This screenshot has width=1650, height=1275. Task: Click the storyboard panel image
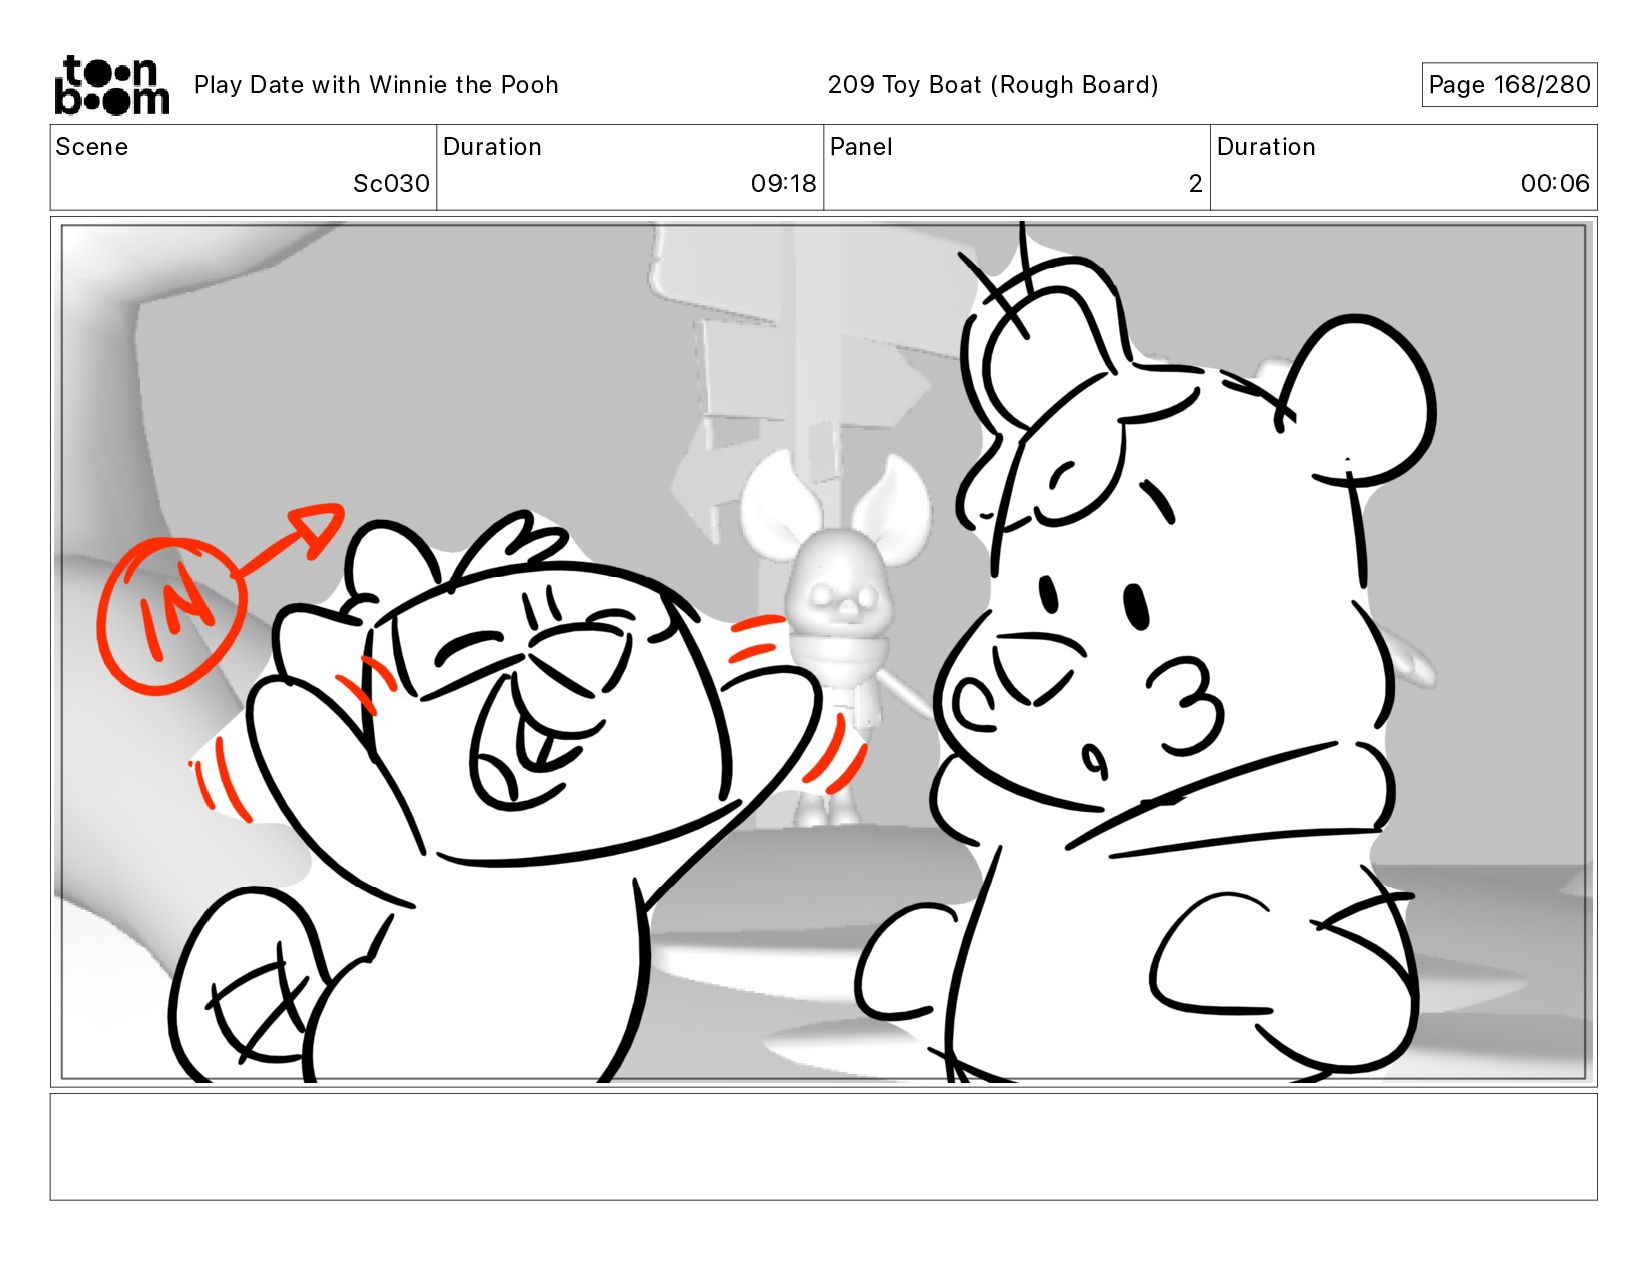[x=824, y=652]
